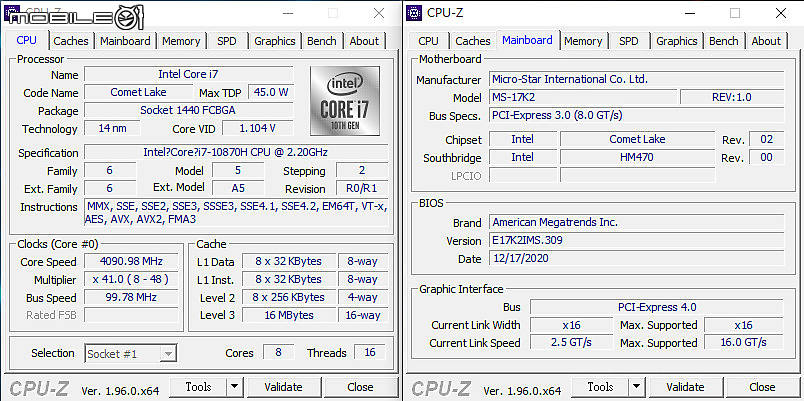The width and height of the screenshot is (804, 401).
Task: Click Validate button in left CPU-Z window
Action: (x=283, y=387)
